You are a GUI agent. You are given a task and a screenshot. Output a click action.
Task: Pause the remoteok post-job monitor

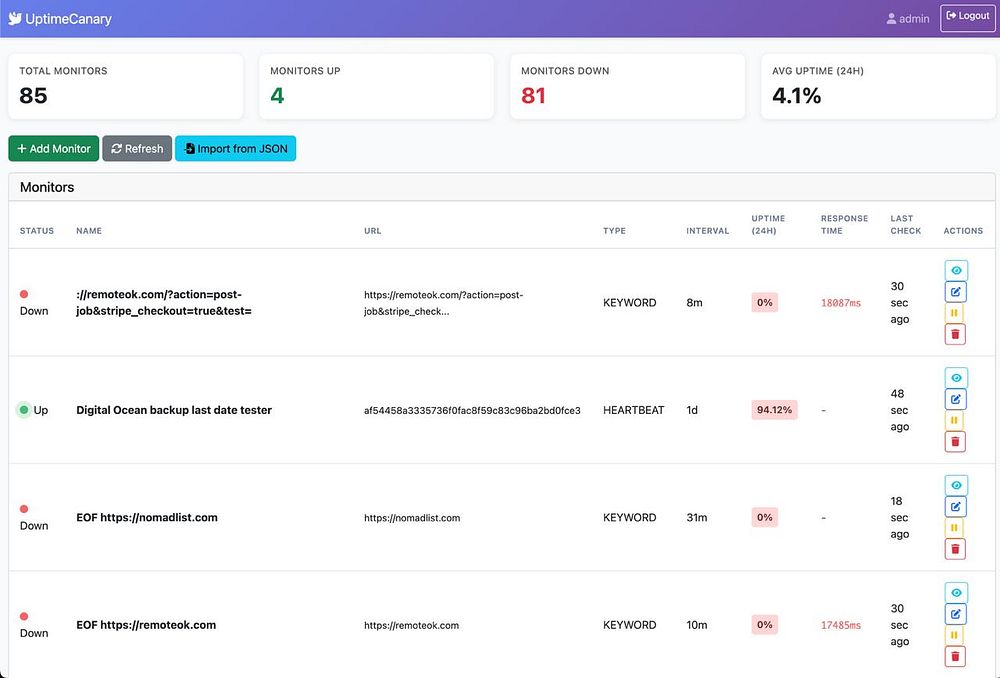click(954, 313)
